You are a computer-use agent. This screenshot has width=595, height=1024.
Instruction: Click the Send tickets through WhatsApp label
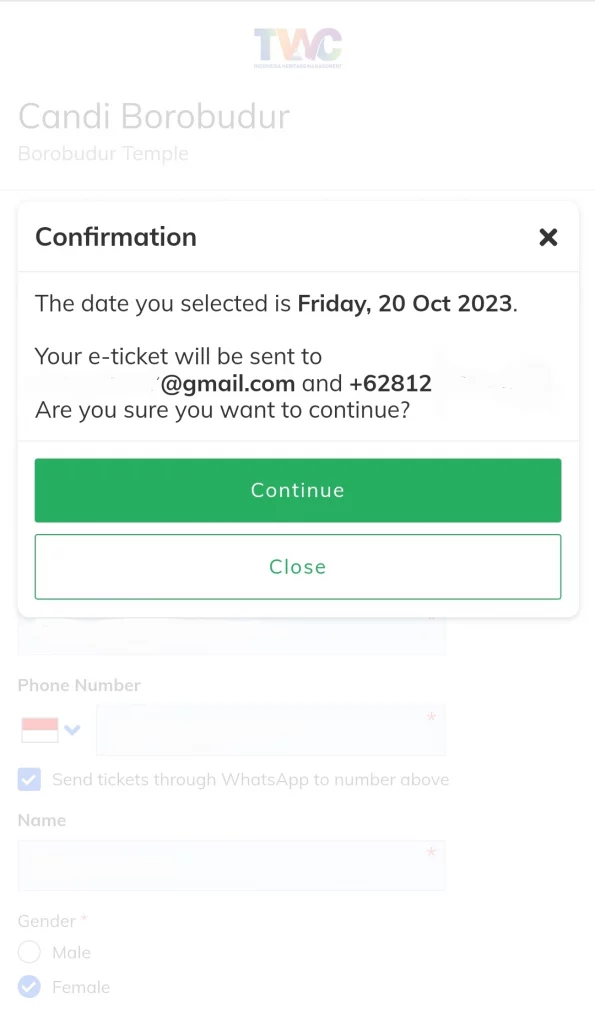pos(251,779)
